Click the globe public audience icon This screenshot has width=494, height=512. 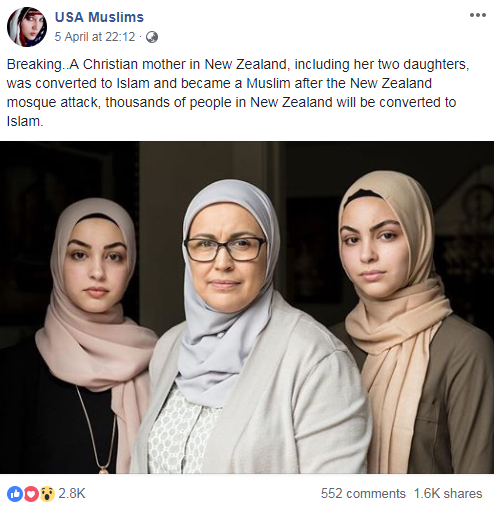tap(152, 37)
